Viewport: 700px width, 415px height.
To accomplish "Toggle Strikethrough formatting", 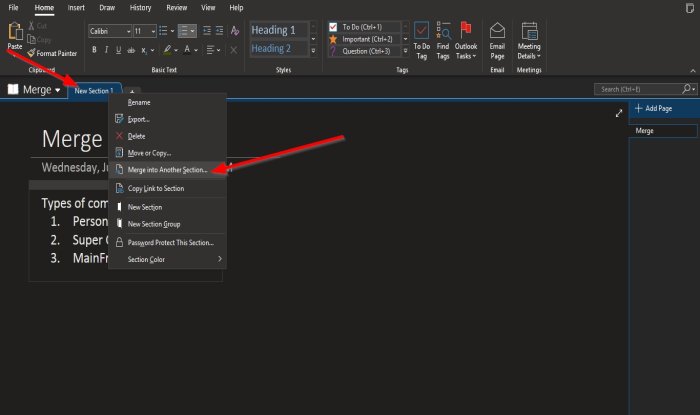I will 131,50.
